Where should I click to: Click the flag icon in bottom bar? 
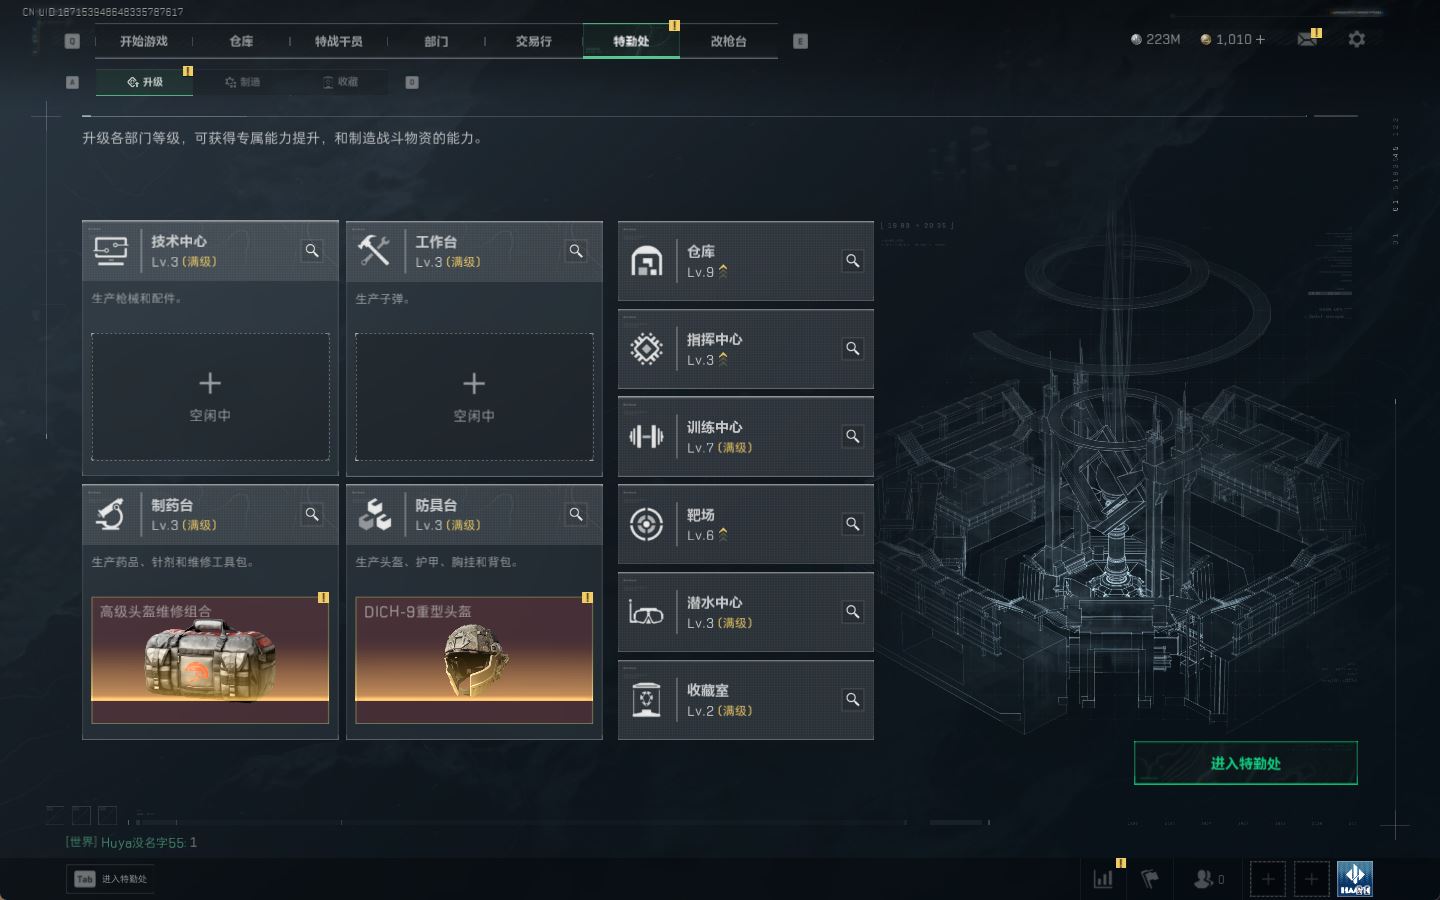pyautogui.click(x=1150, y=879)
